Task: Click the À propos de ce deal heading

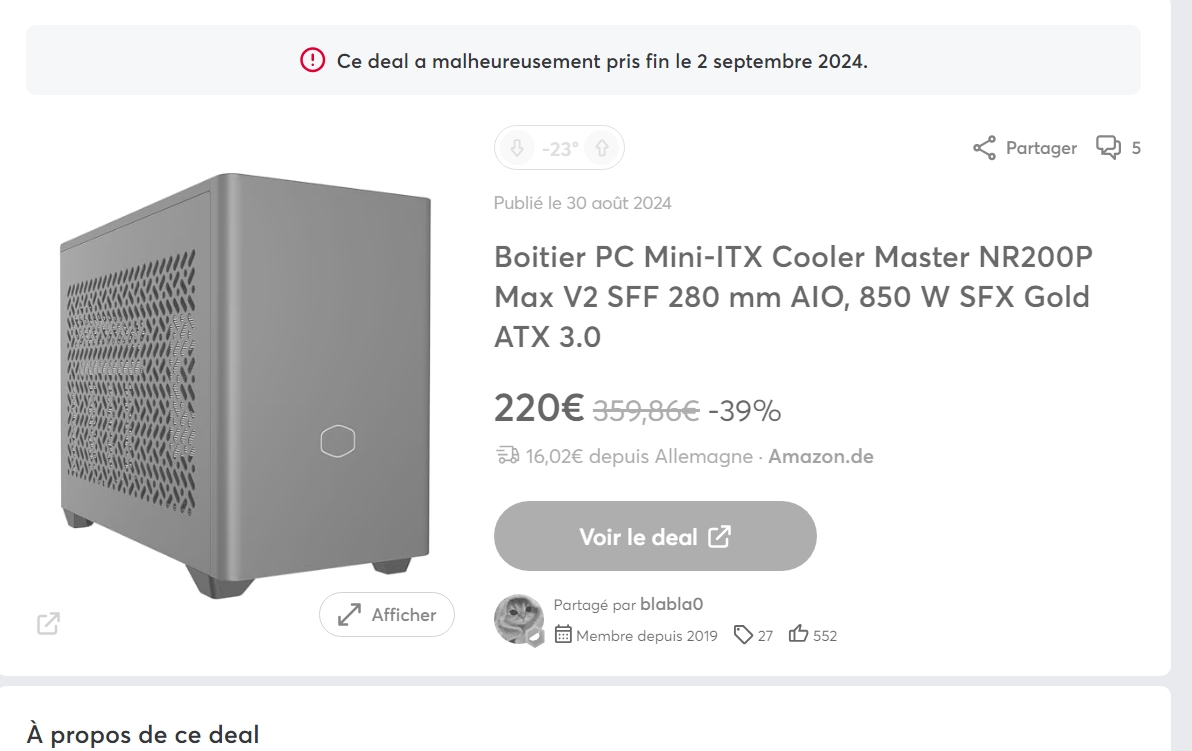Action: [x=143, y=735]
